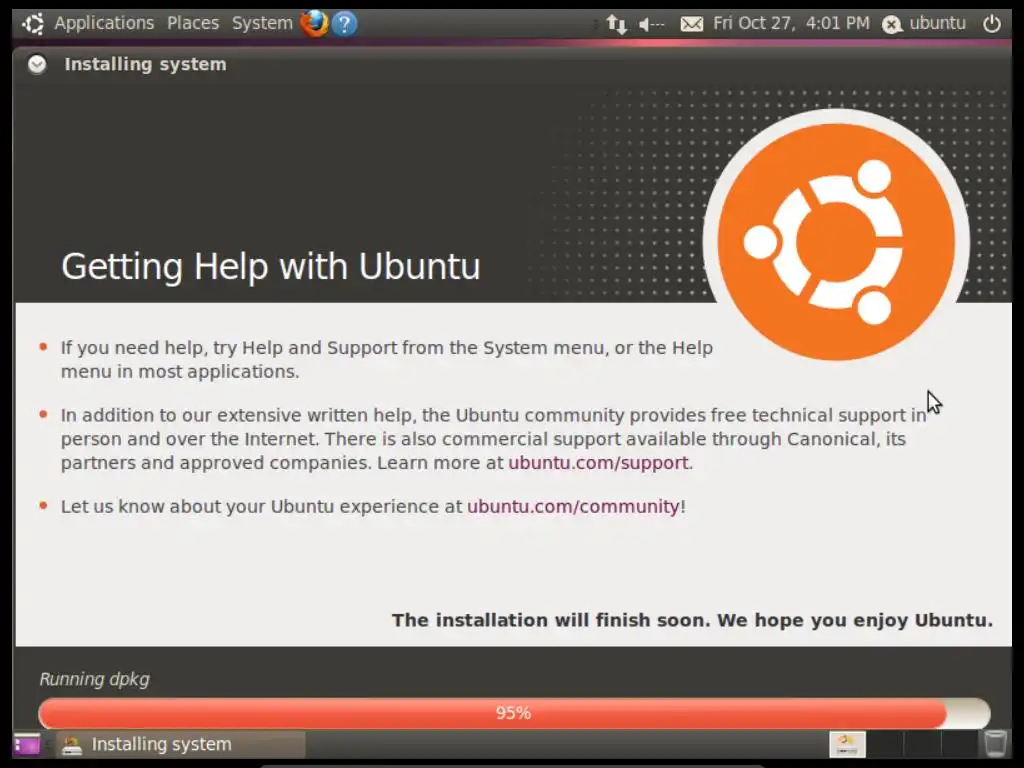Click the 95% installation progress bar
This screenshot has height=768, width=1024.
pos(514,713)
